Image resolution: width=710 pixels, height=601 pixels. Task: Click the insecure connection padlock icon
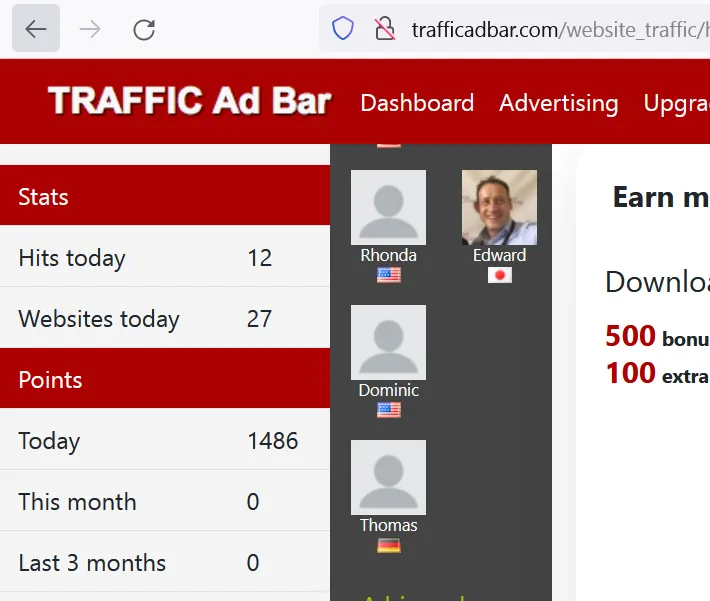click(x=384, y=29)
